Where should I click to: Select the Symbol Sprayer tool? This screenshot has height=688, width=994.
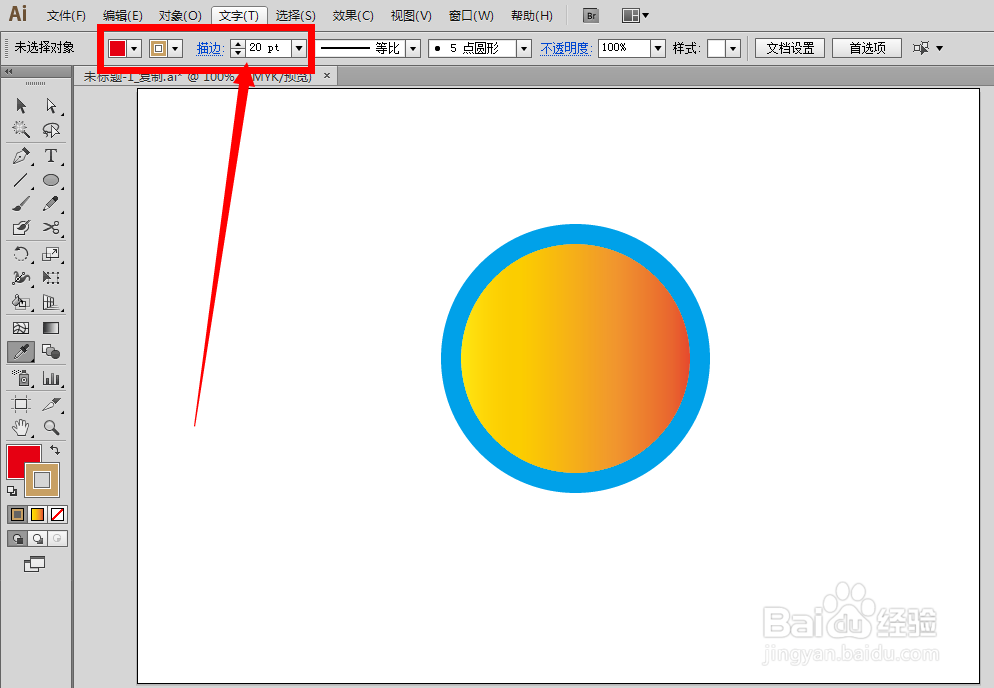point(21,379)
